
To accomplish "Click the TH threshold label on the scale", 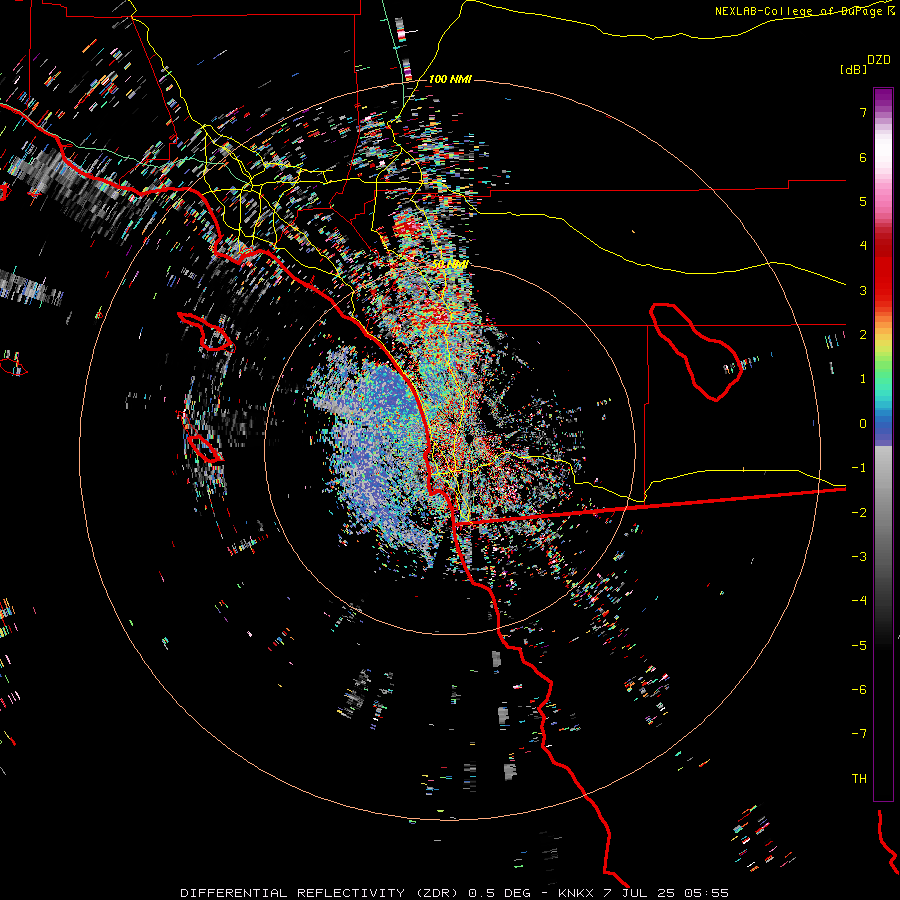I will [x=859, y=779].
